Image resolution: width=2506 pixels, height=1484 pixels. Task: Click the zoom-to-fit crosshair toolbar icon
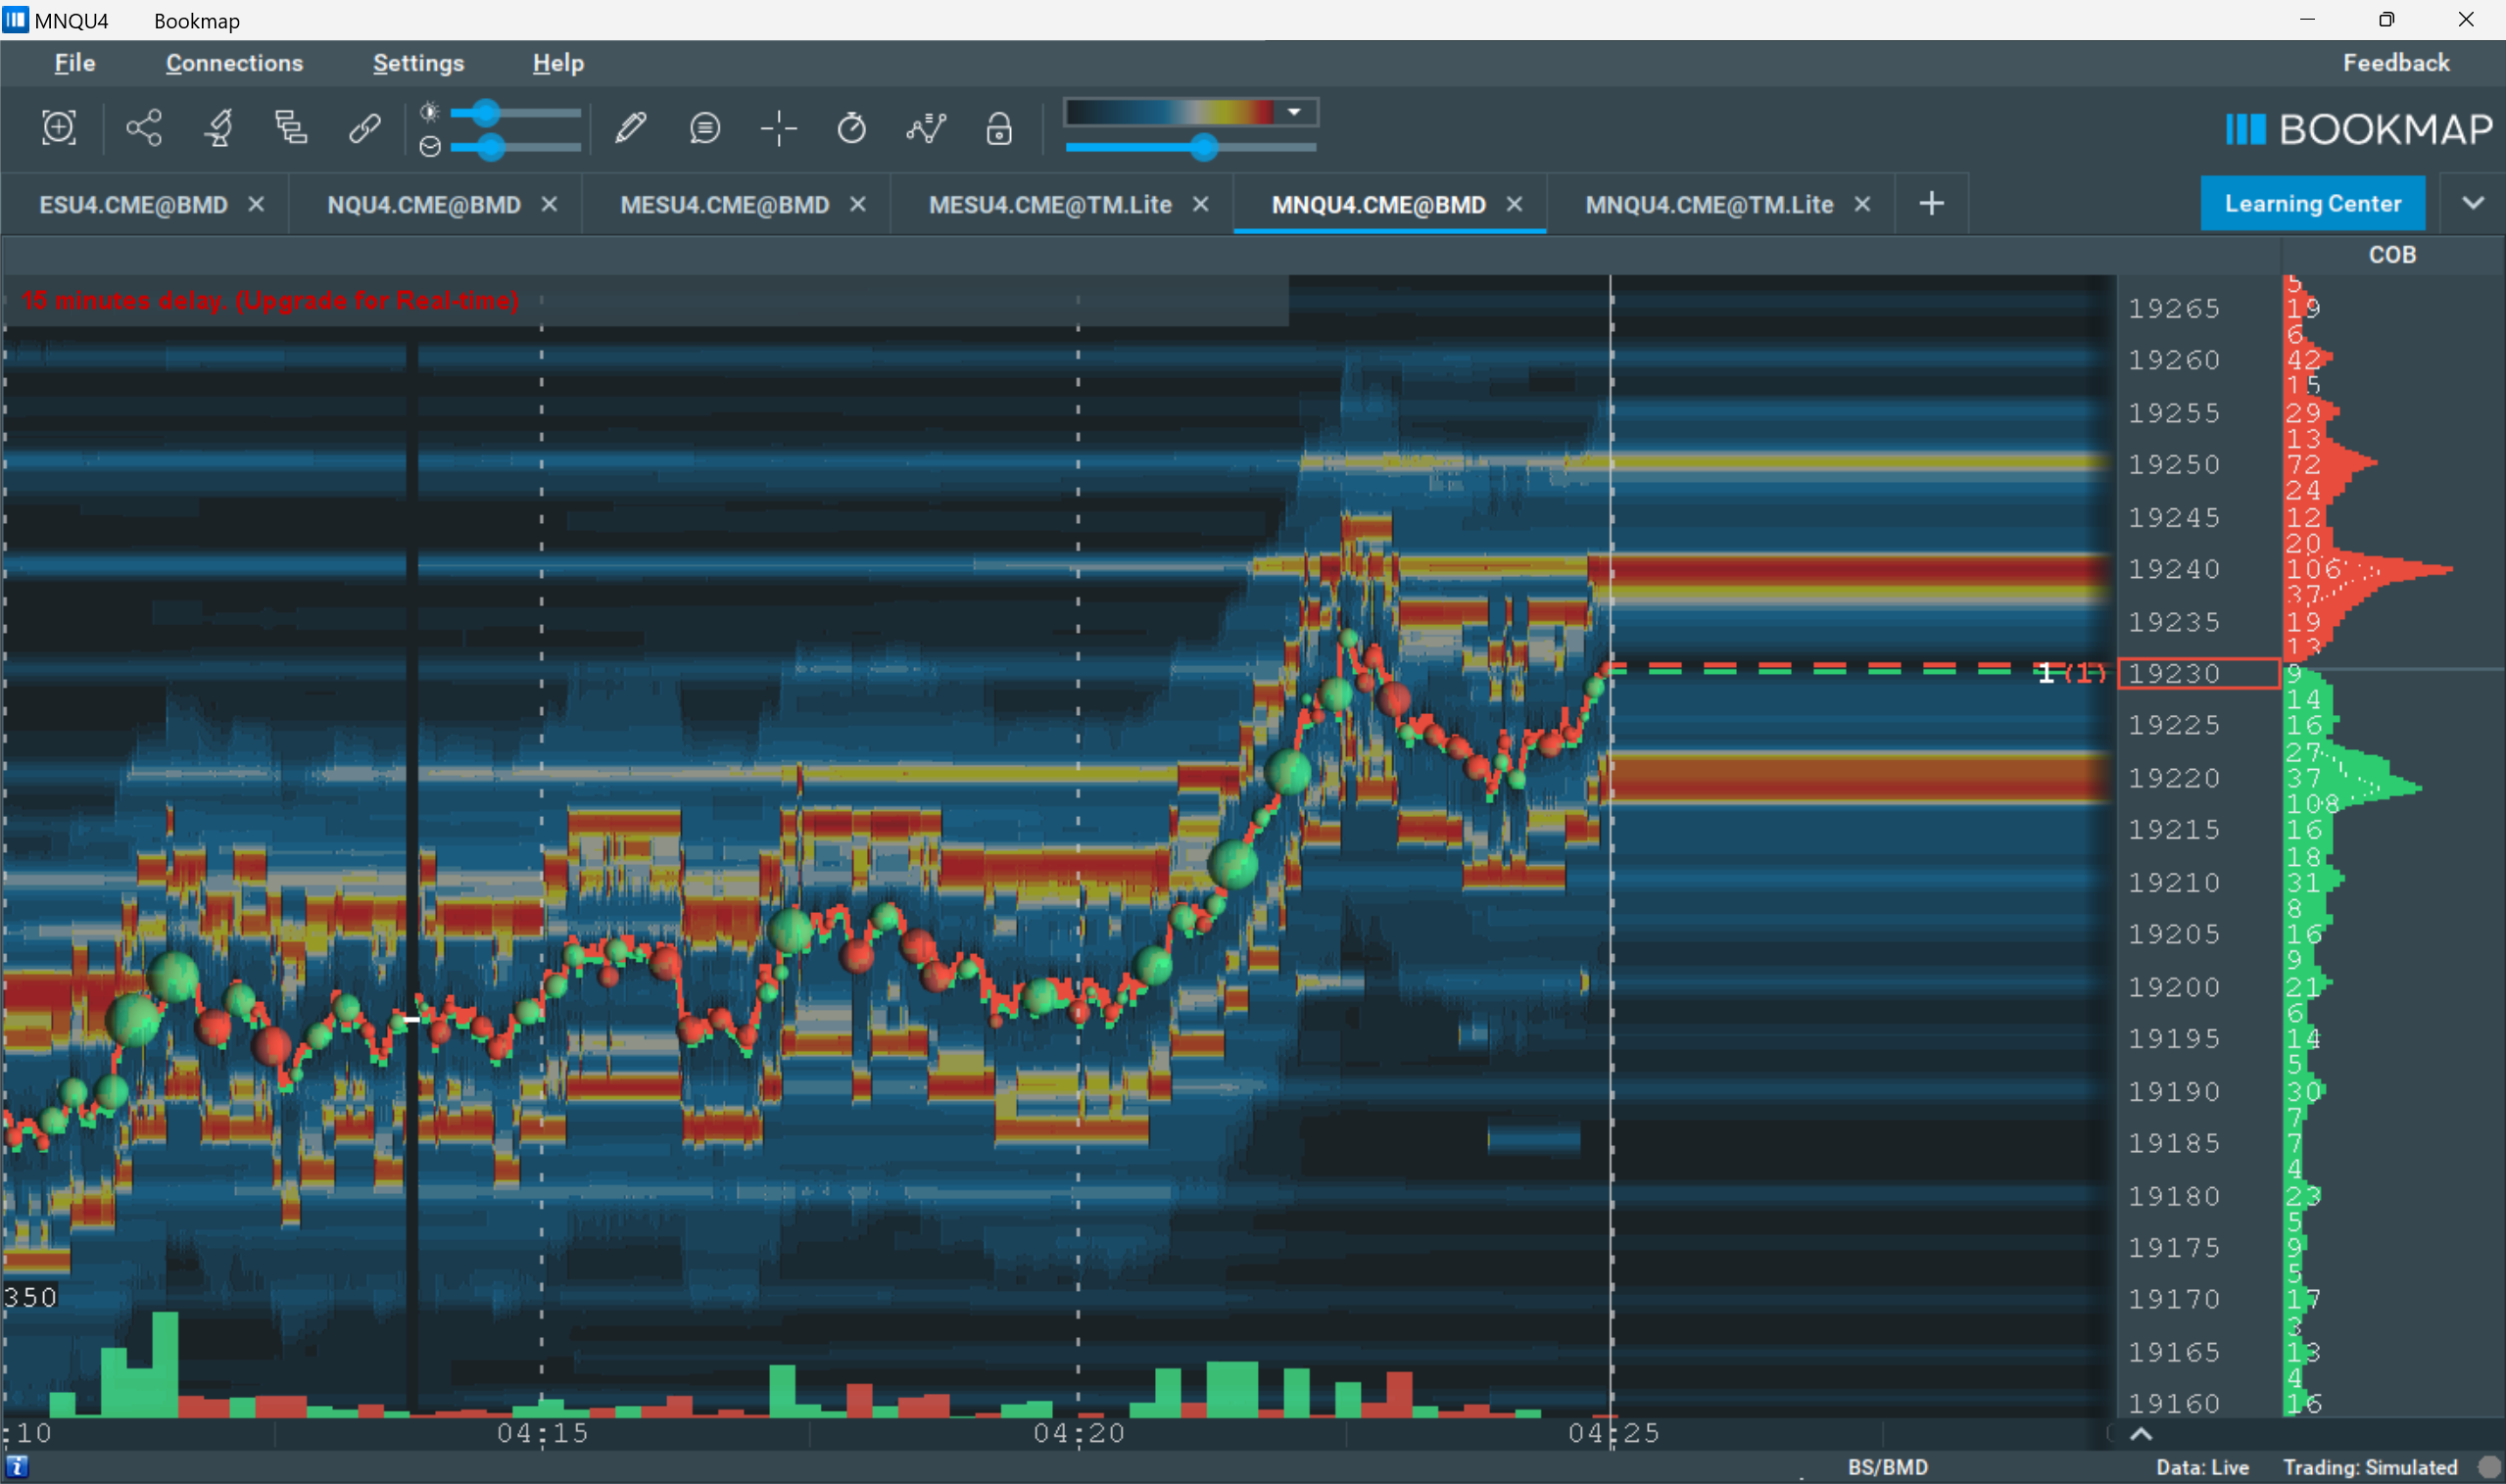coord(59,128)
